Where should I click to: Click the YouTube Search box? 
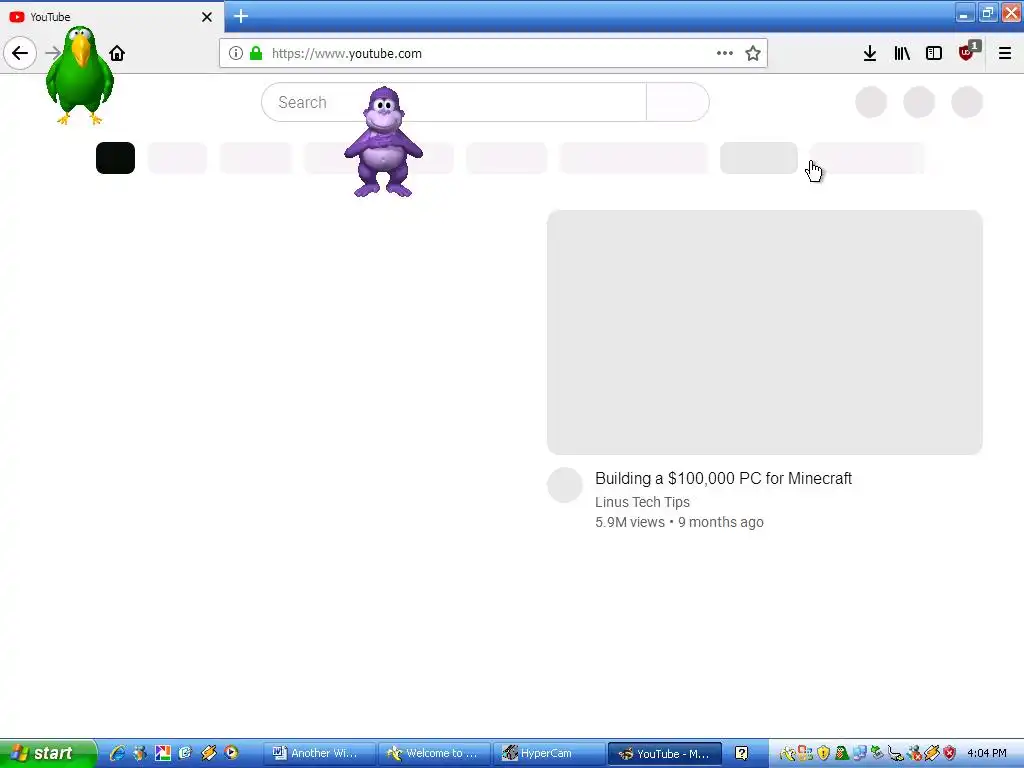[454, 103]
